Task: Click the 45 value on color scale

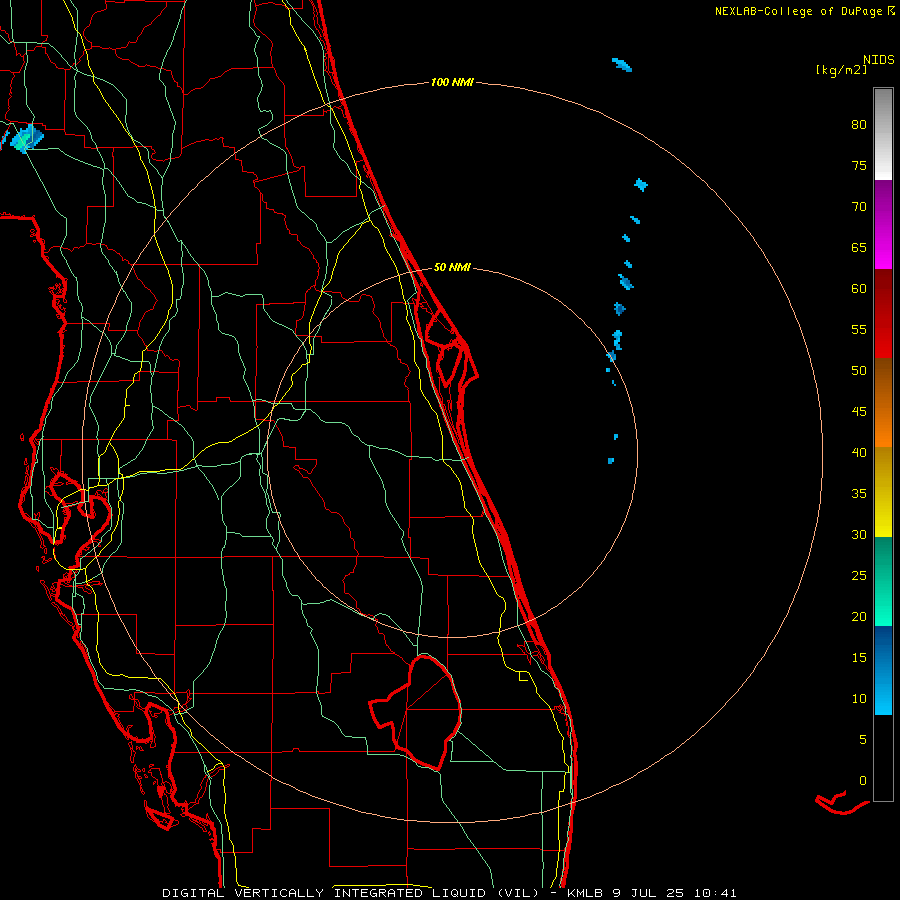Action: pyautogui.click(x=859, y=412)
